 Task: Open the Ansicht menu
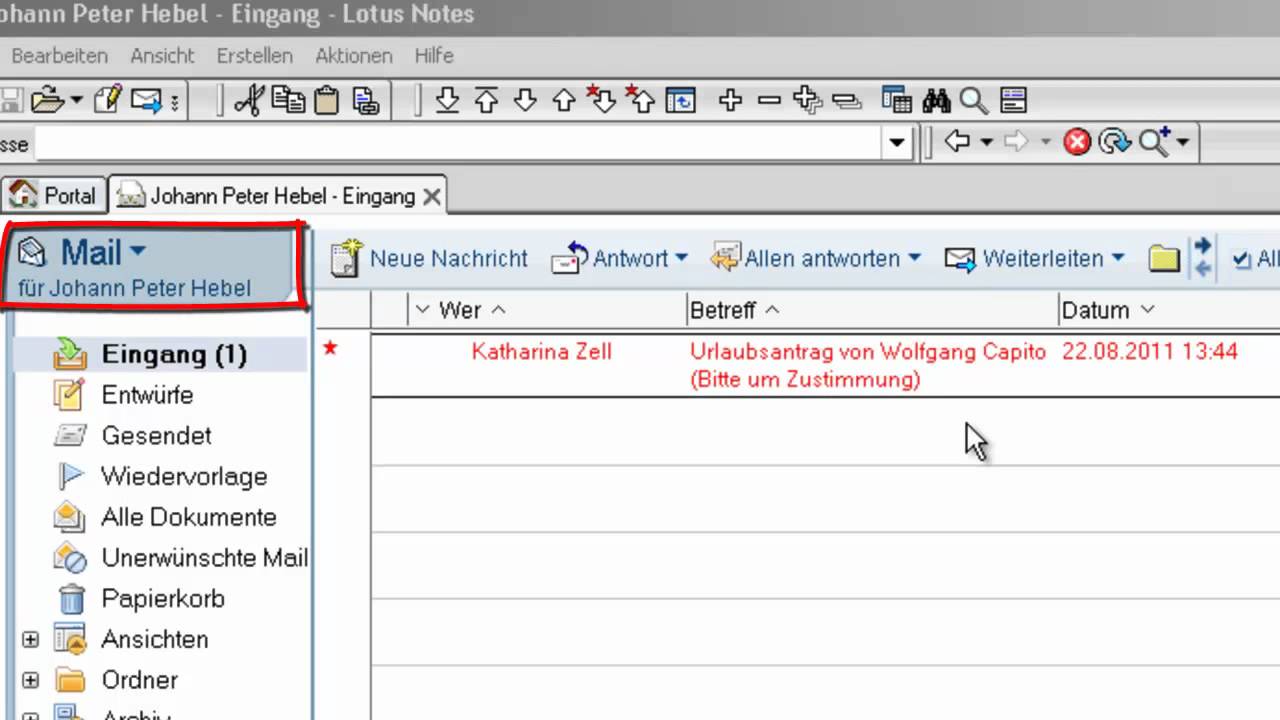(162, 56)
